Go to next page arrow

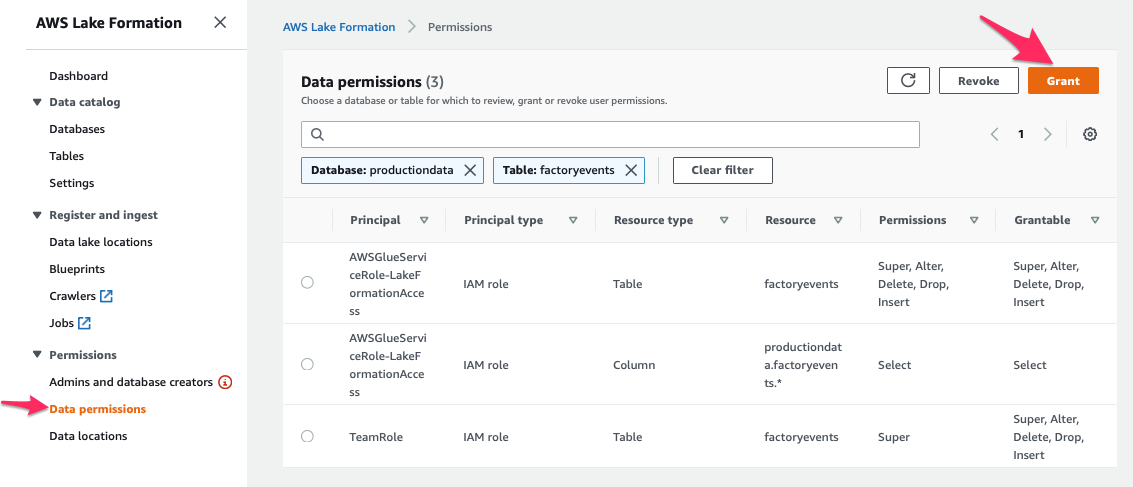tap(1047, 134)
